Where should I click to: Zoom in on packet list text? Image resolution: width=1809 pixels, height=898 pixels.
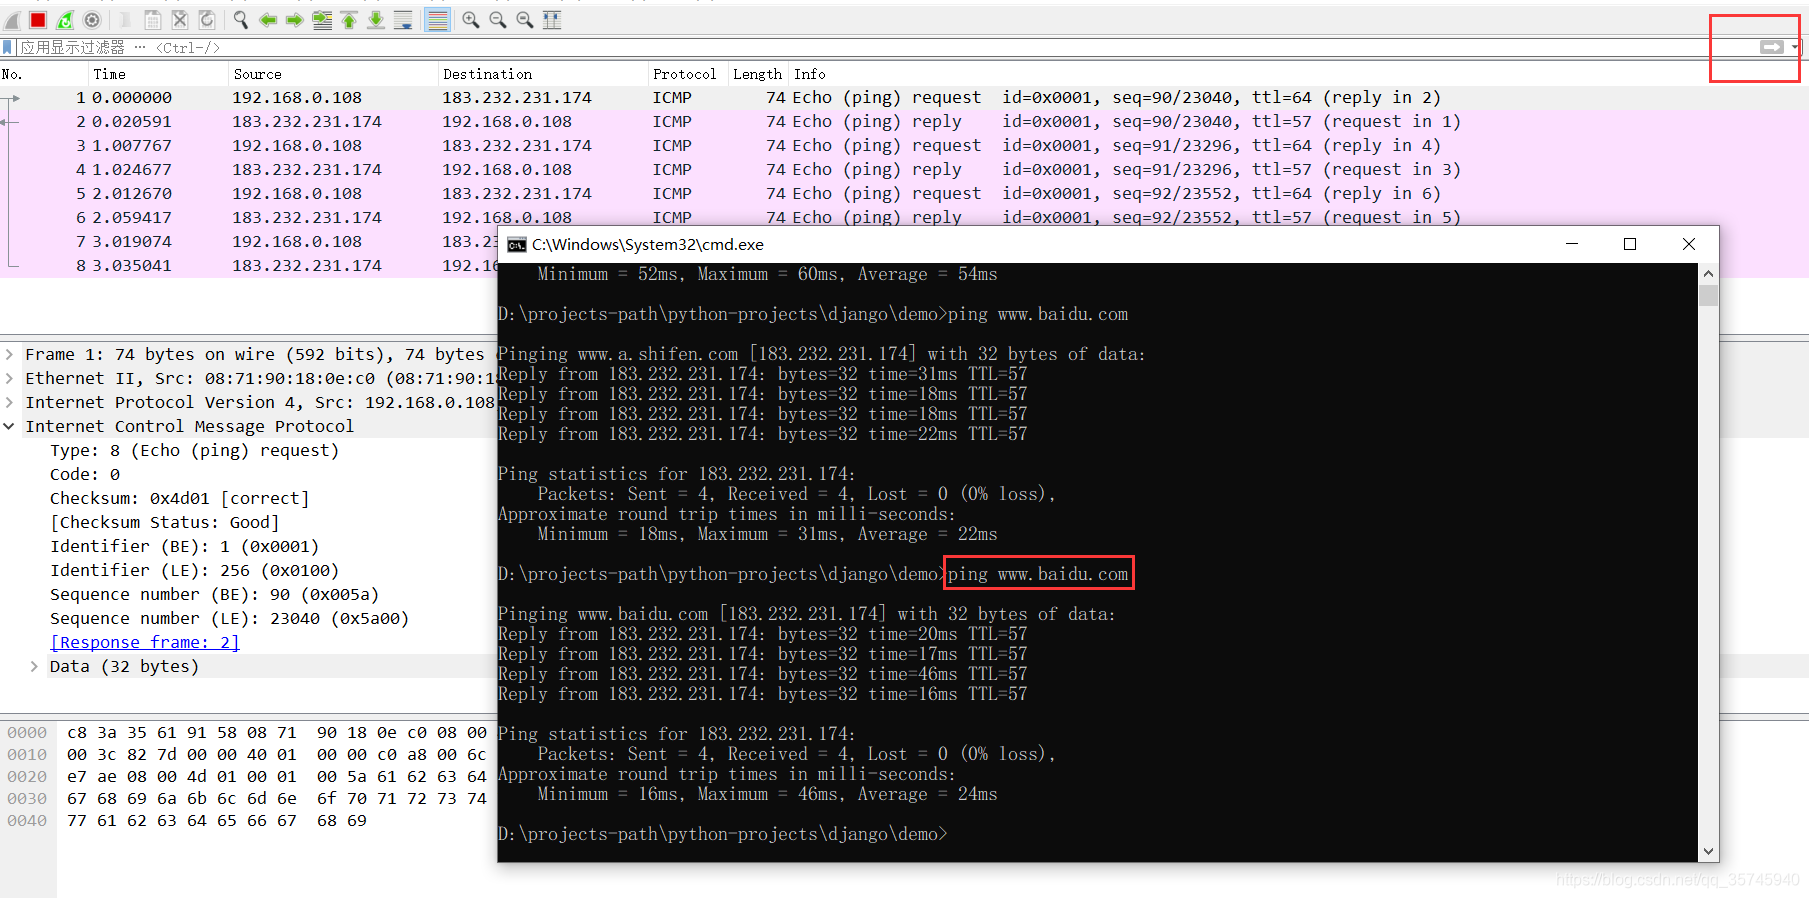click(471, 20)
